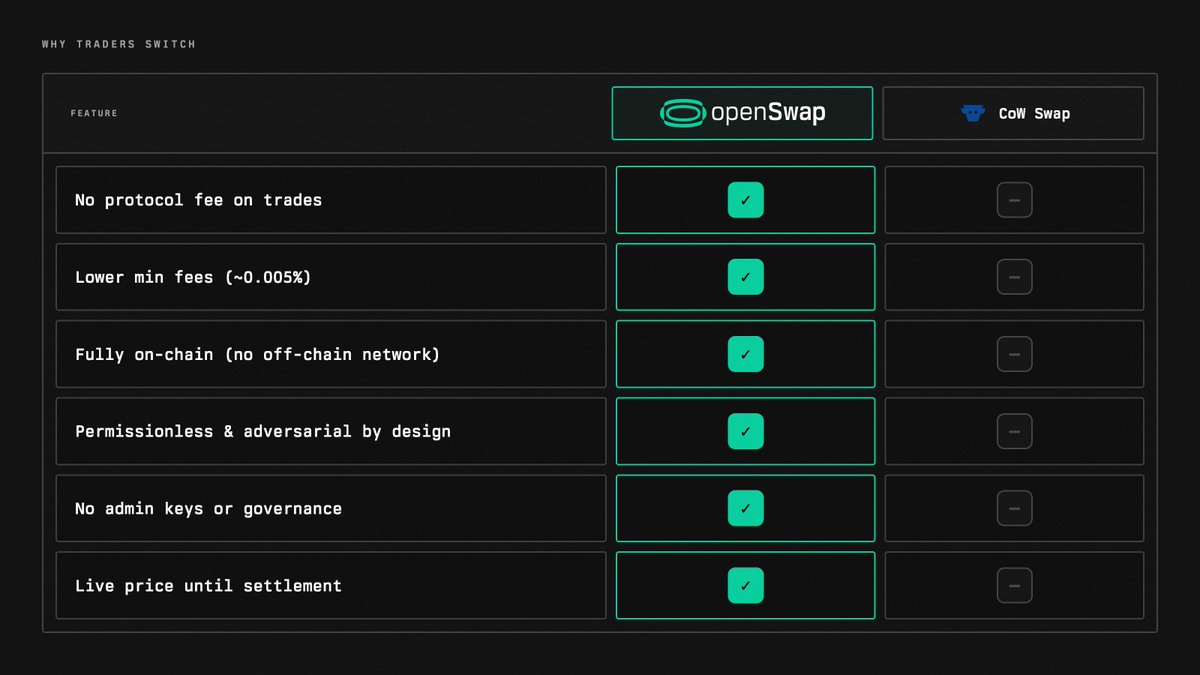Click the "No admin keys or governance" text
The image size is (1200, 675).
[x=208, y=509]
